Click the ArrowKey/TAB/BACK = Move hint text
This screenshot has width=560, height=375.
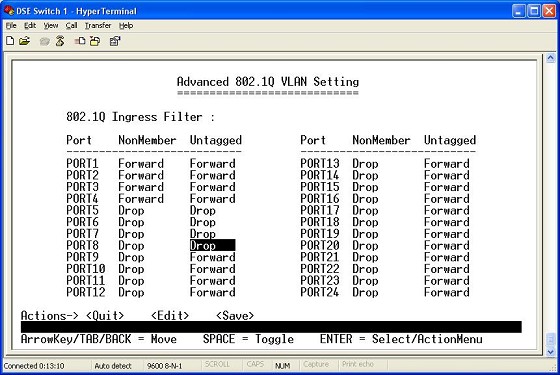point(99,339)
